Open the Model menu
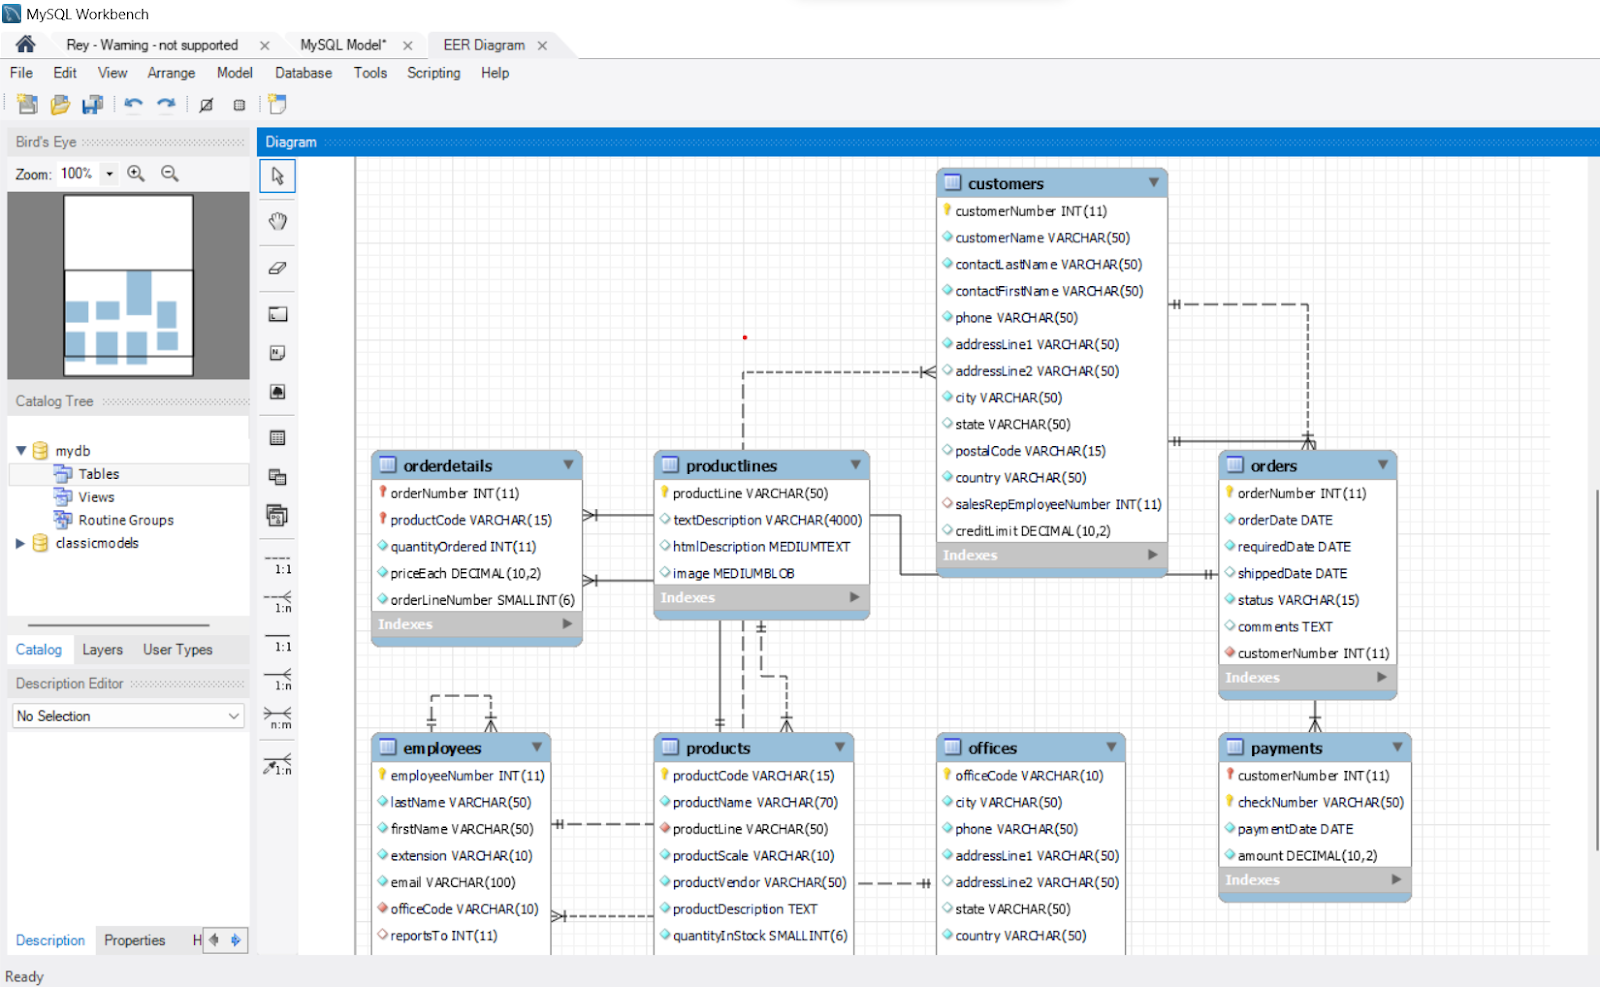Screen dimensions: 1600x987 coord(234,73)
